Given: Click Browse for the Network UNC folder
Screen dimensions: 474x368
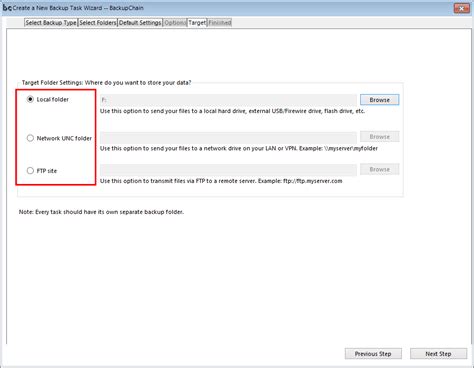Looking at the screenshot, I should click(379, 137).
